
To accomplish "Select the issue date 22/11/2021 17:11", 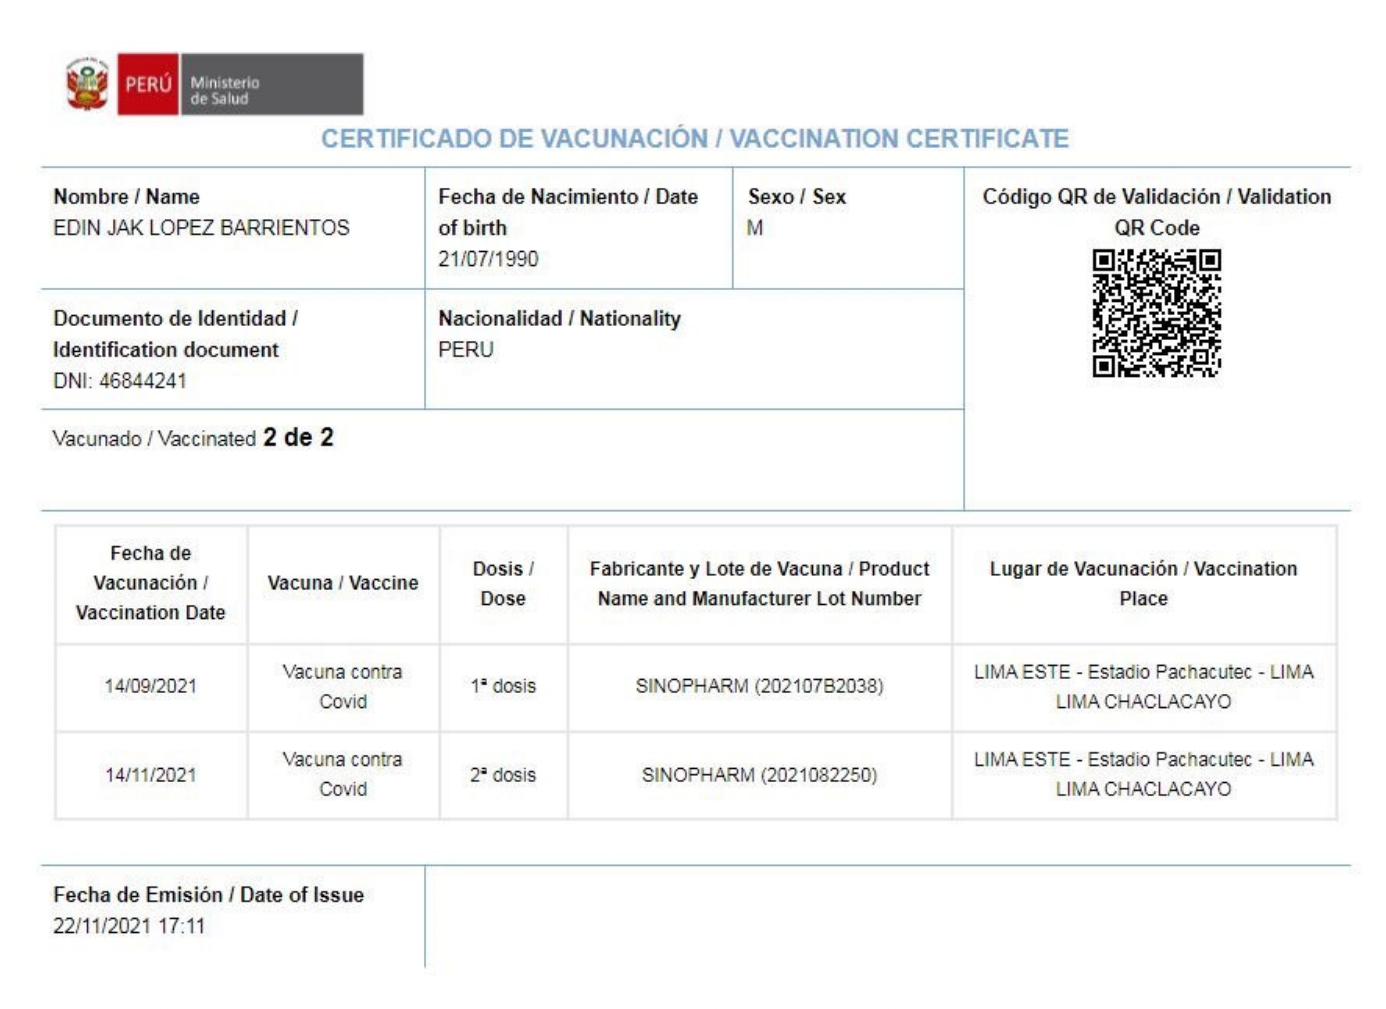I will [129, 926].
